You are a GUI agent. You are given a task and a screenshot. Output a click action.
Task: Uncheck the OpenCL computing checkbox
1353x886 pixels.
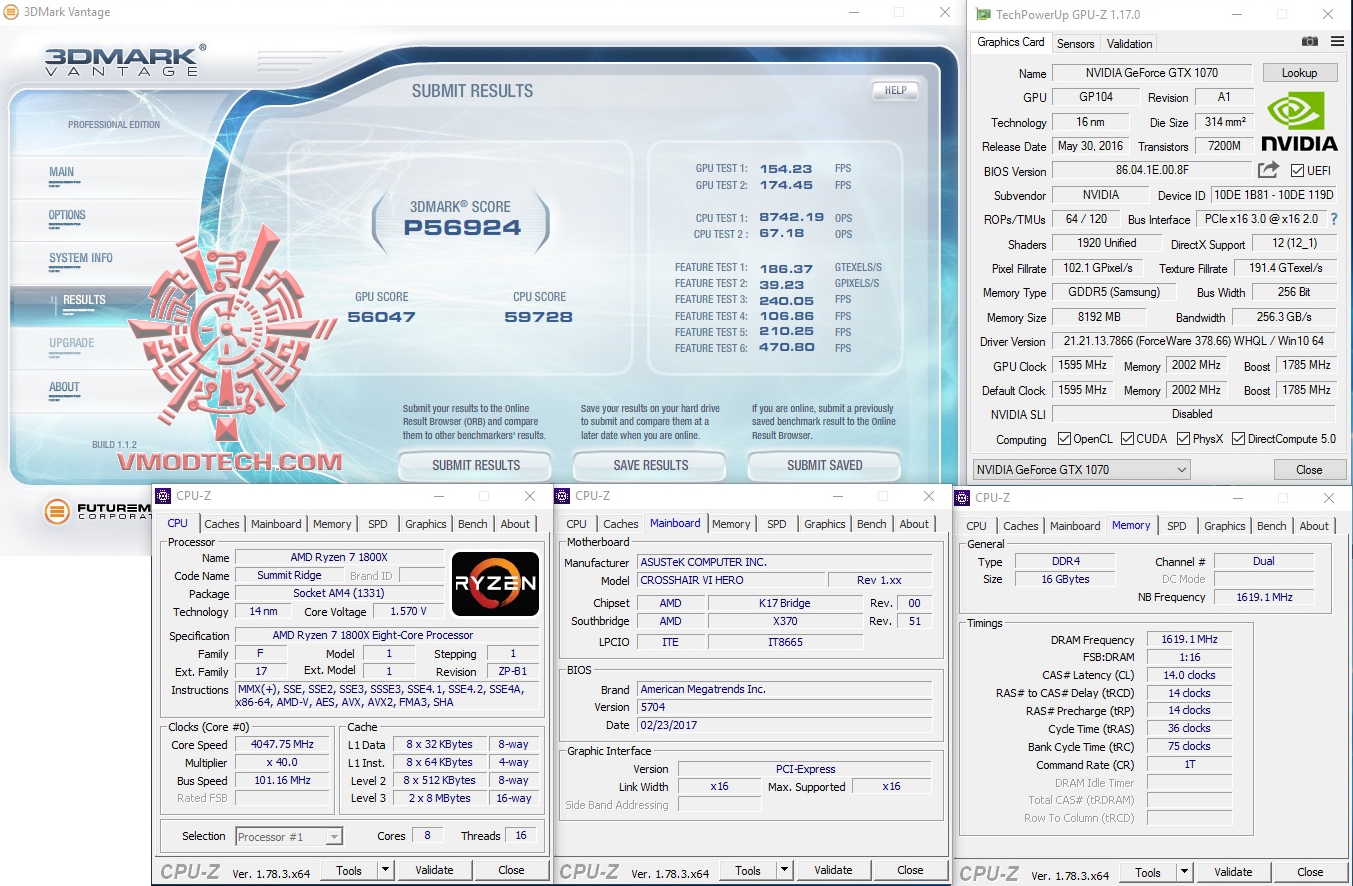tap(1064, 439)
